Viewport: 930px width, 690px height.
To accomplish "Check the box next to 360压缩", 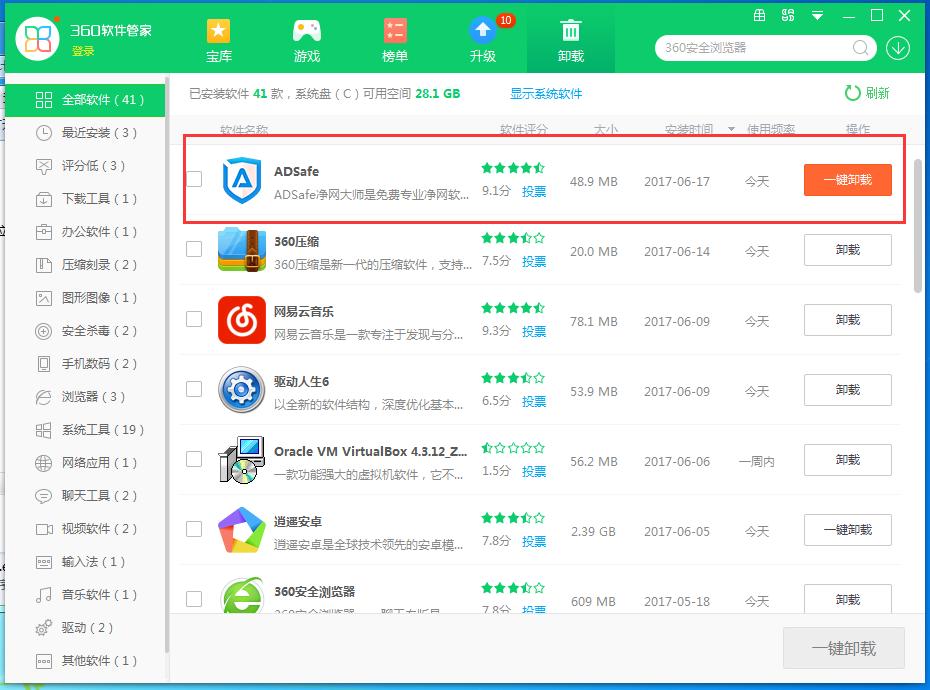I will pos(194,249).
